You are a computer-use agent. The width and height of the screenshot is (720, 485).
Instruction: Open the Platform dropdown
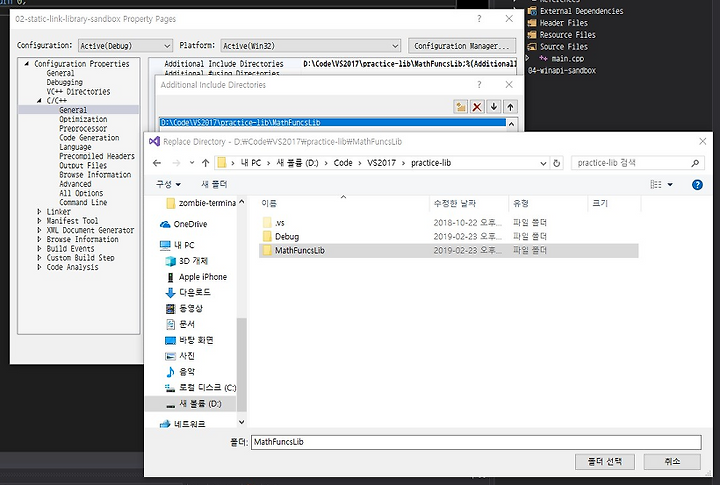coord(310,45)
